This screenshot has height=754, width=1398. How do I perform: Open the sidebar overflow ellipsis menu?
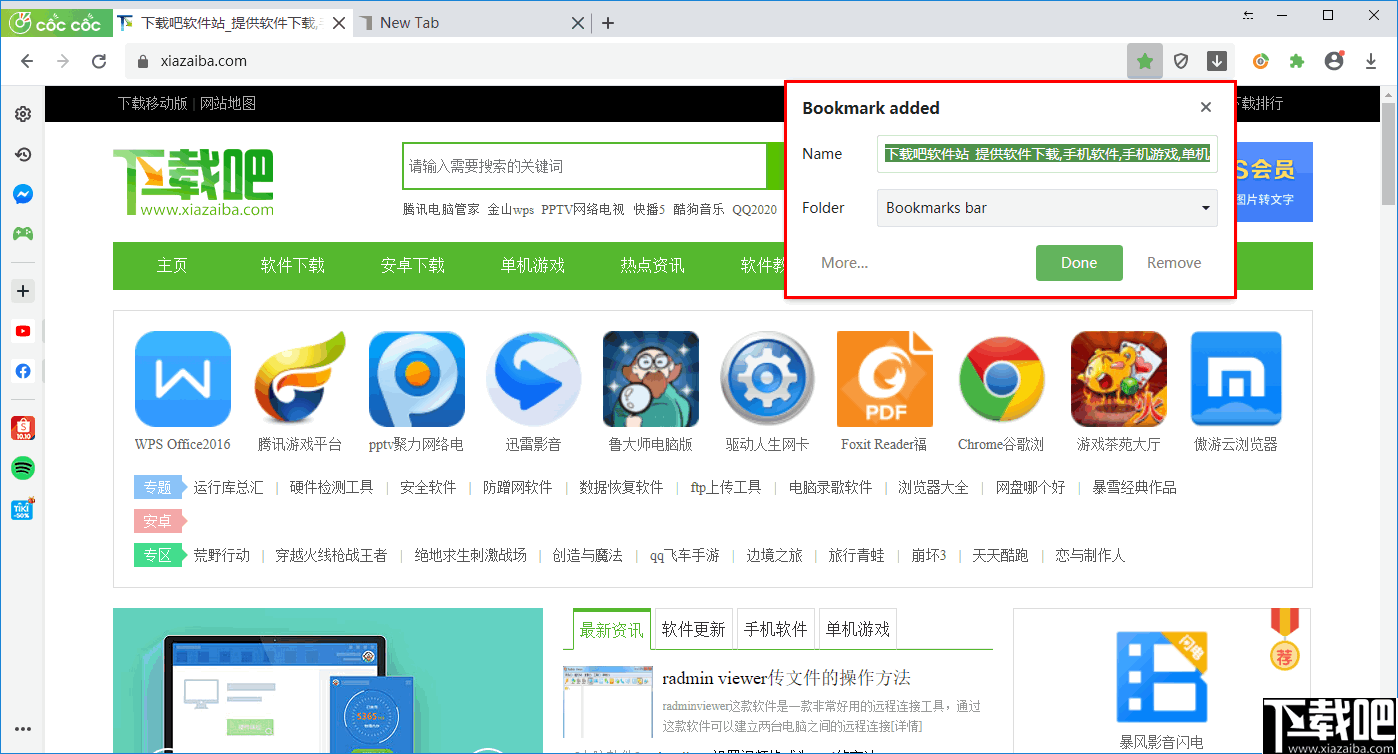[22, 728]
